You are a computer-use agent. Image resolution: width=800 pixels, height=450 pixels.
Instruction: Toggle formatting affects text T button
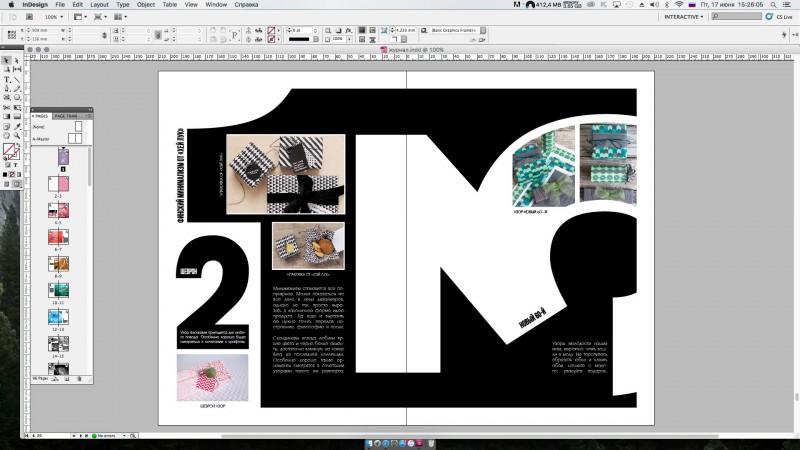pos(15,165)
